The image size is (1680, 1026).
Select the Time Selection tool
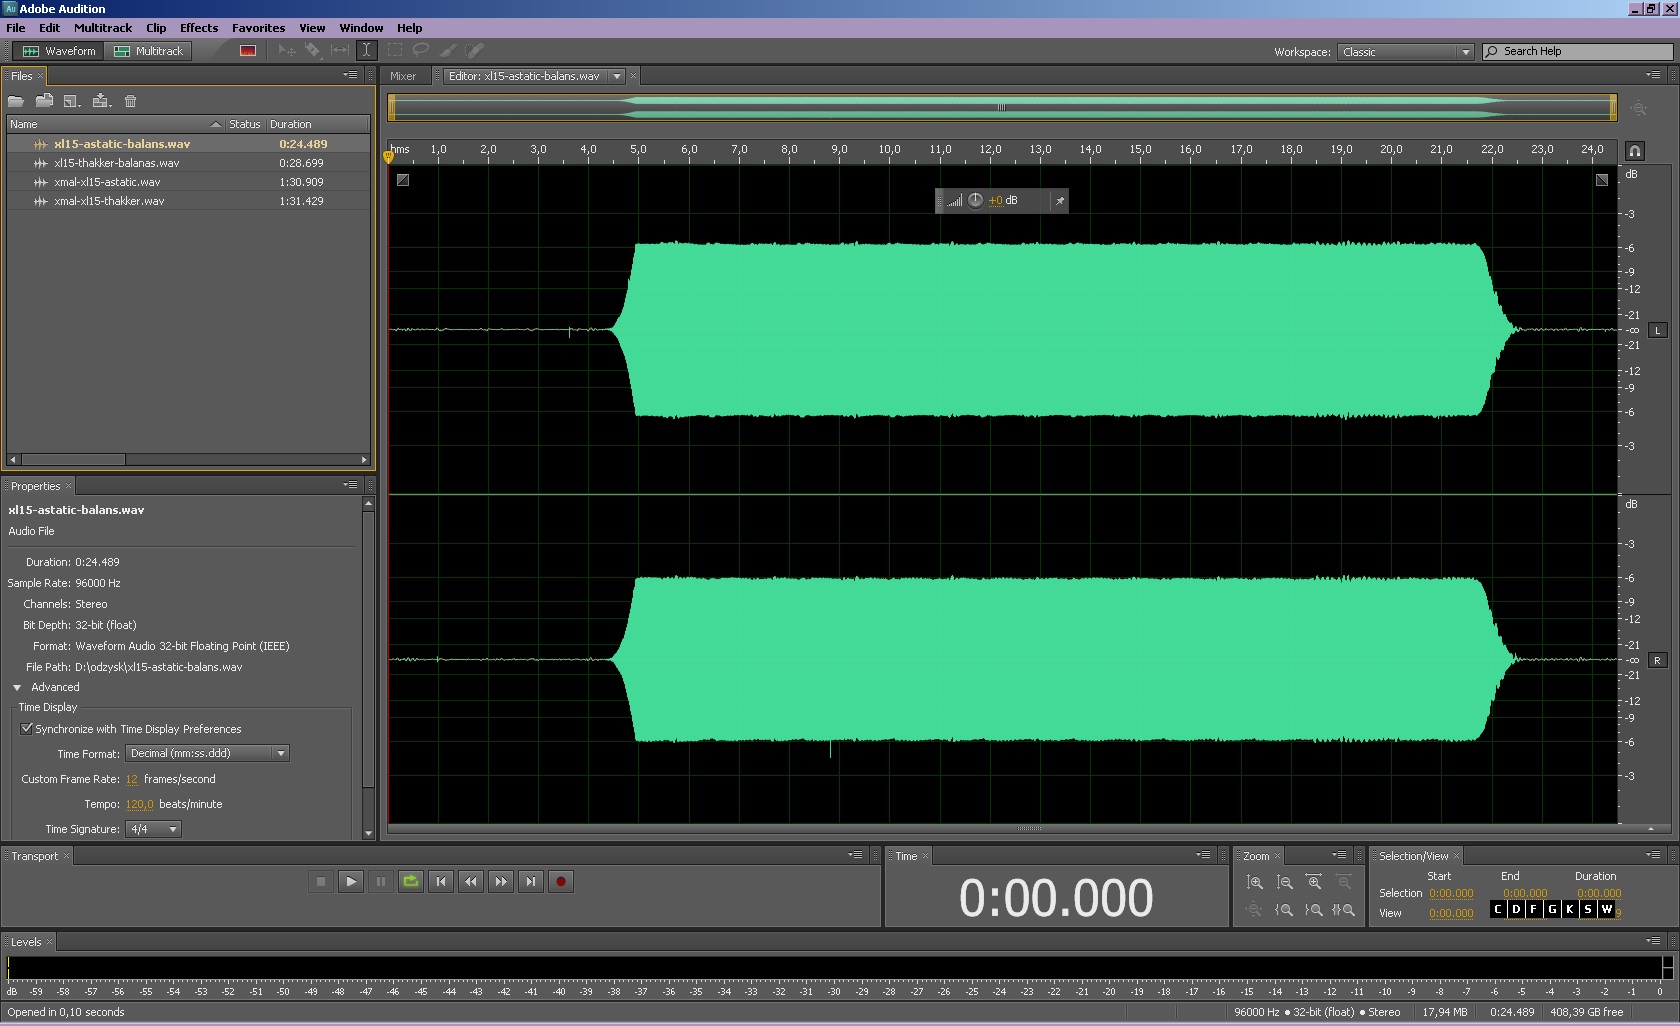367,50
